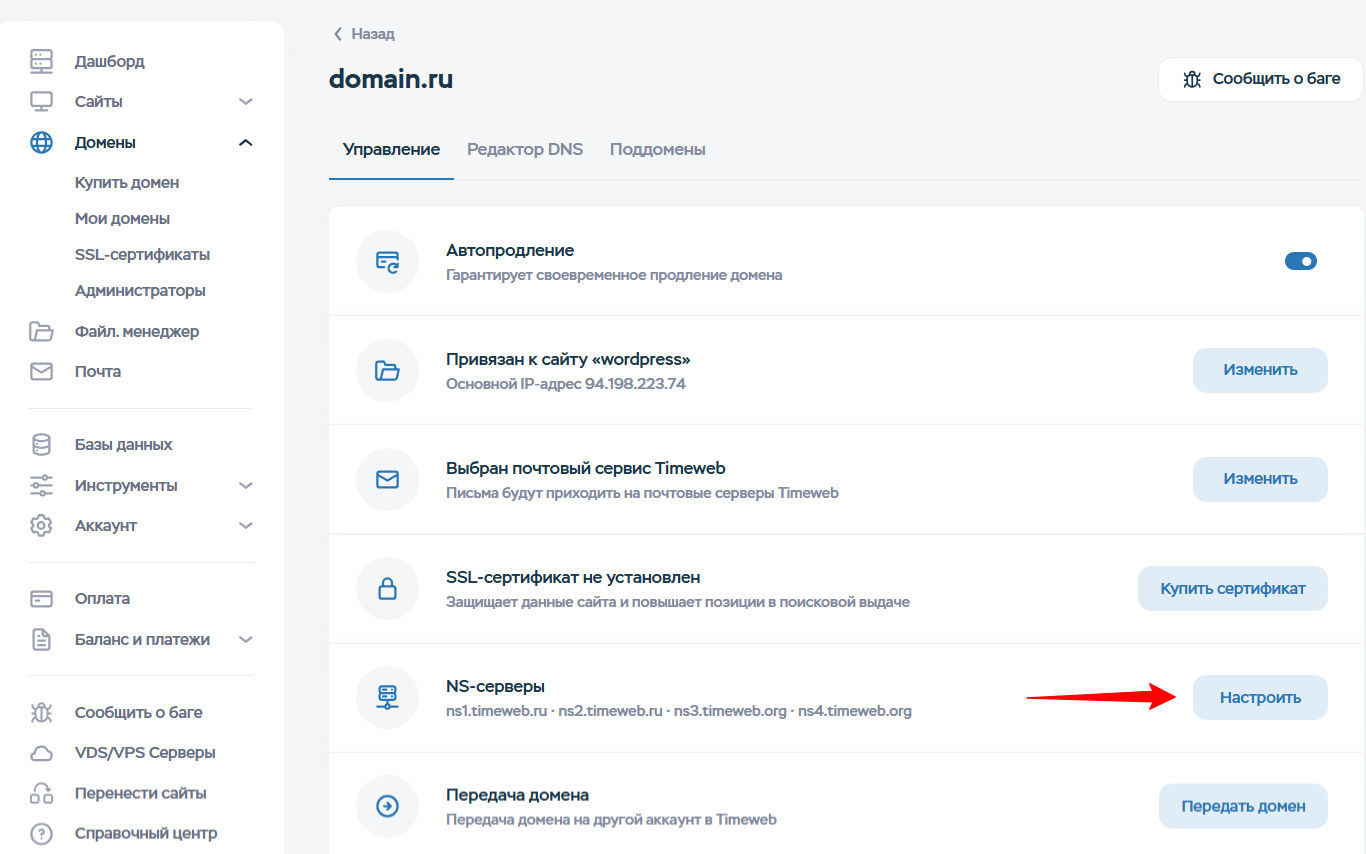The height and width of the screenshot is (854, 1366).
Task: Click the Автопродление renewal icon
Action: [x=387, y=262]
